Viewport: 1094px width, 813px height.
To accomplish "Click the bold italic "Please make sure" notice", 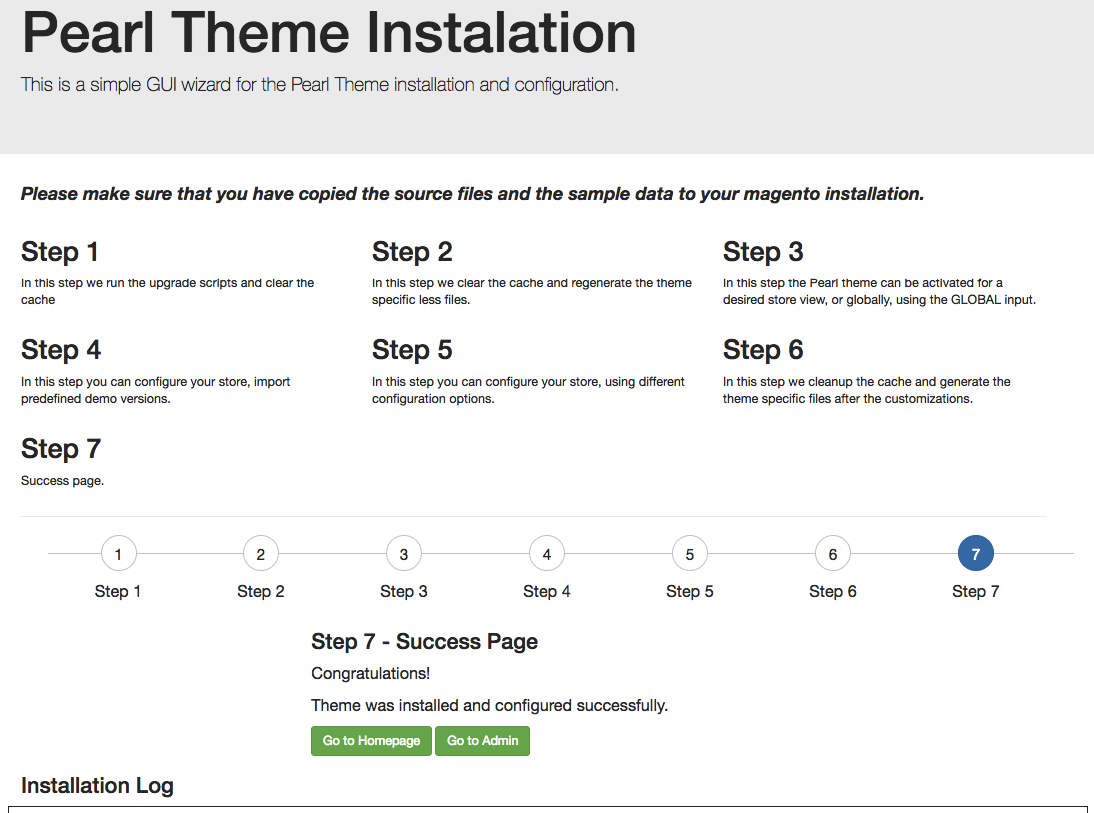I will 472,194.
